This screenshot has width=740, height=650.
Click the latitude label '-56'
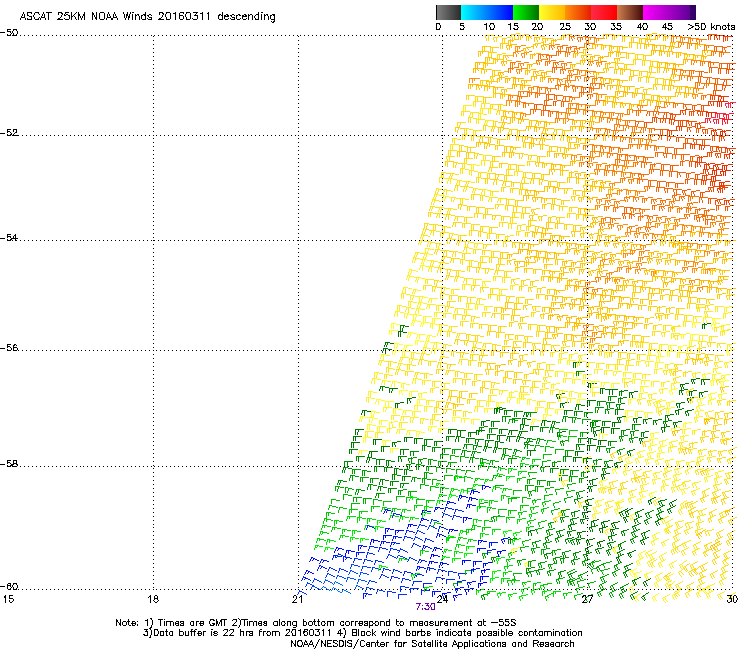tap(9, 347)
